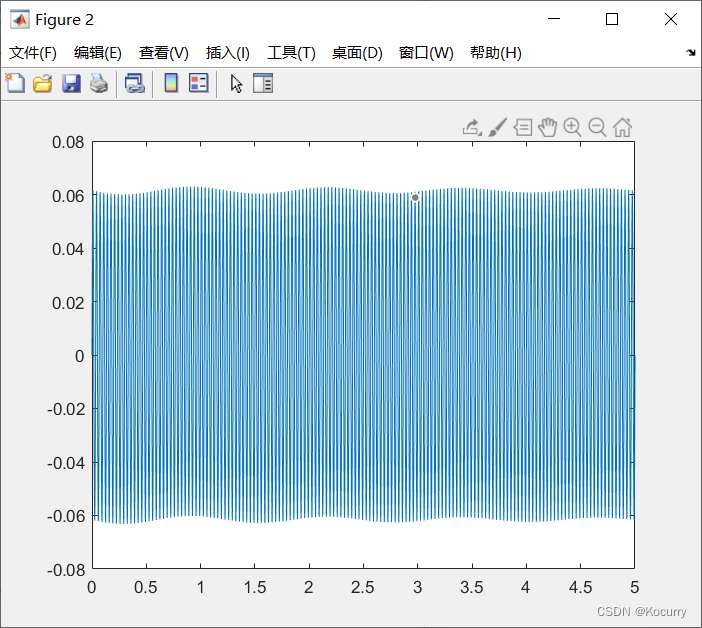Open the 桌面(D) menu

click(357, 53)
